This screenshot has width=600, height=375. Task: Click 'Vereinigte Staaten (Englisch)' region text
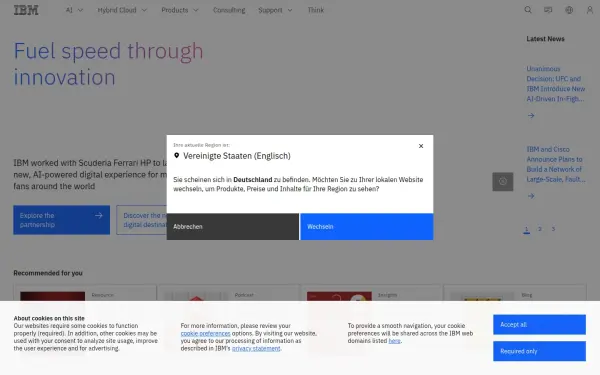tap(237, 156)
